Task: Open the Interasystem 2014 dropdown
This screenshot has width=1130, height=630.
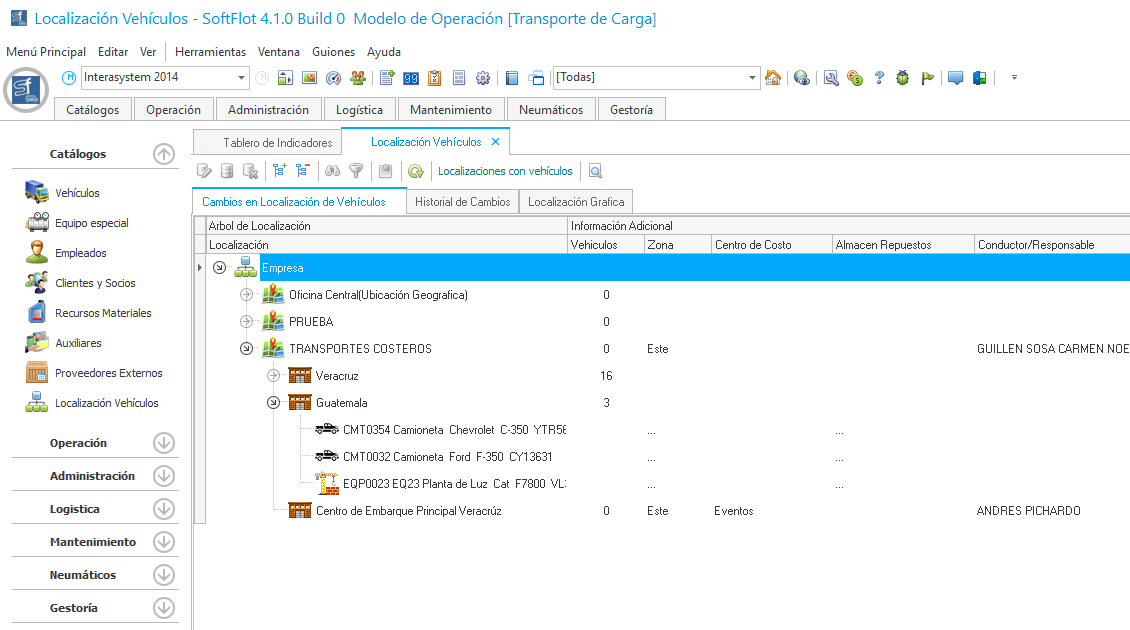Action: pos(242,78)
